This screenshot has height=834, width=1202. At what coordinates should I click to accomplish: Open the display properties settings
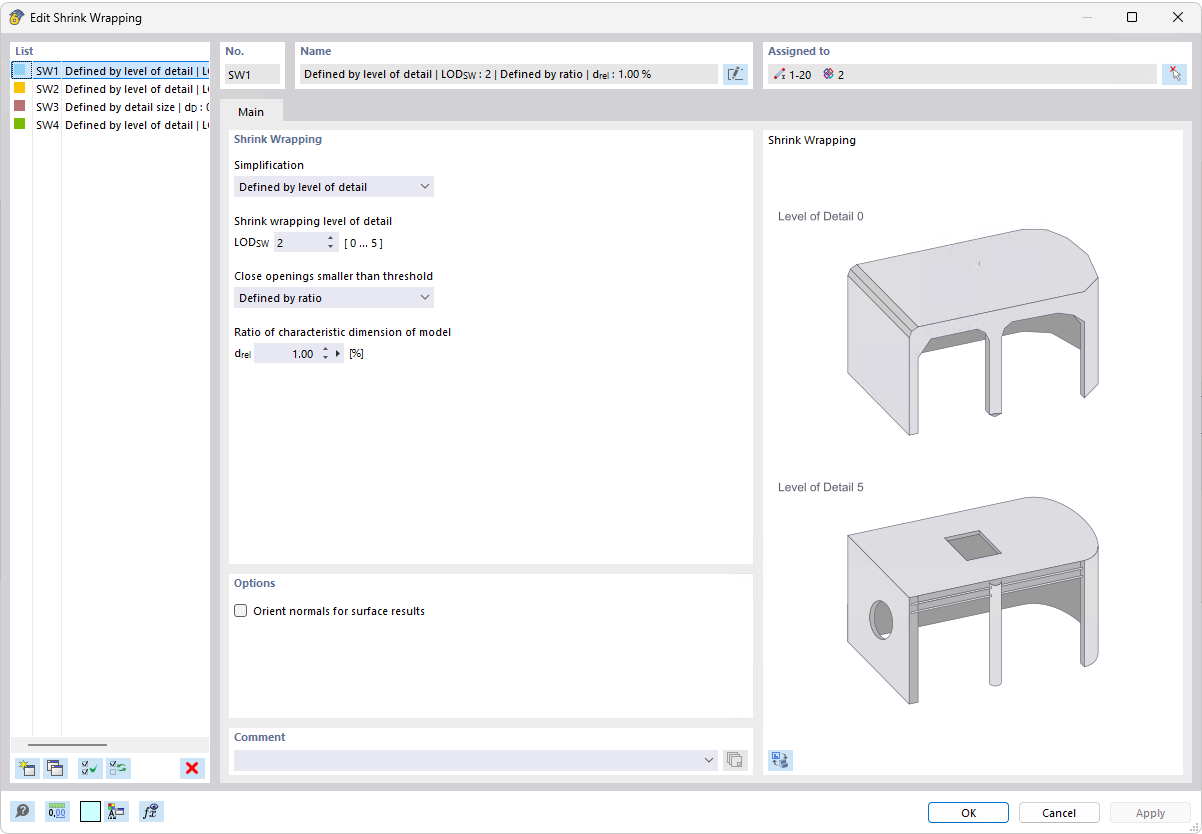pyautogui.click(x=116, y=811)
